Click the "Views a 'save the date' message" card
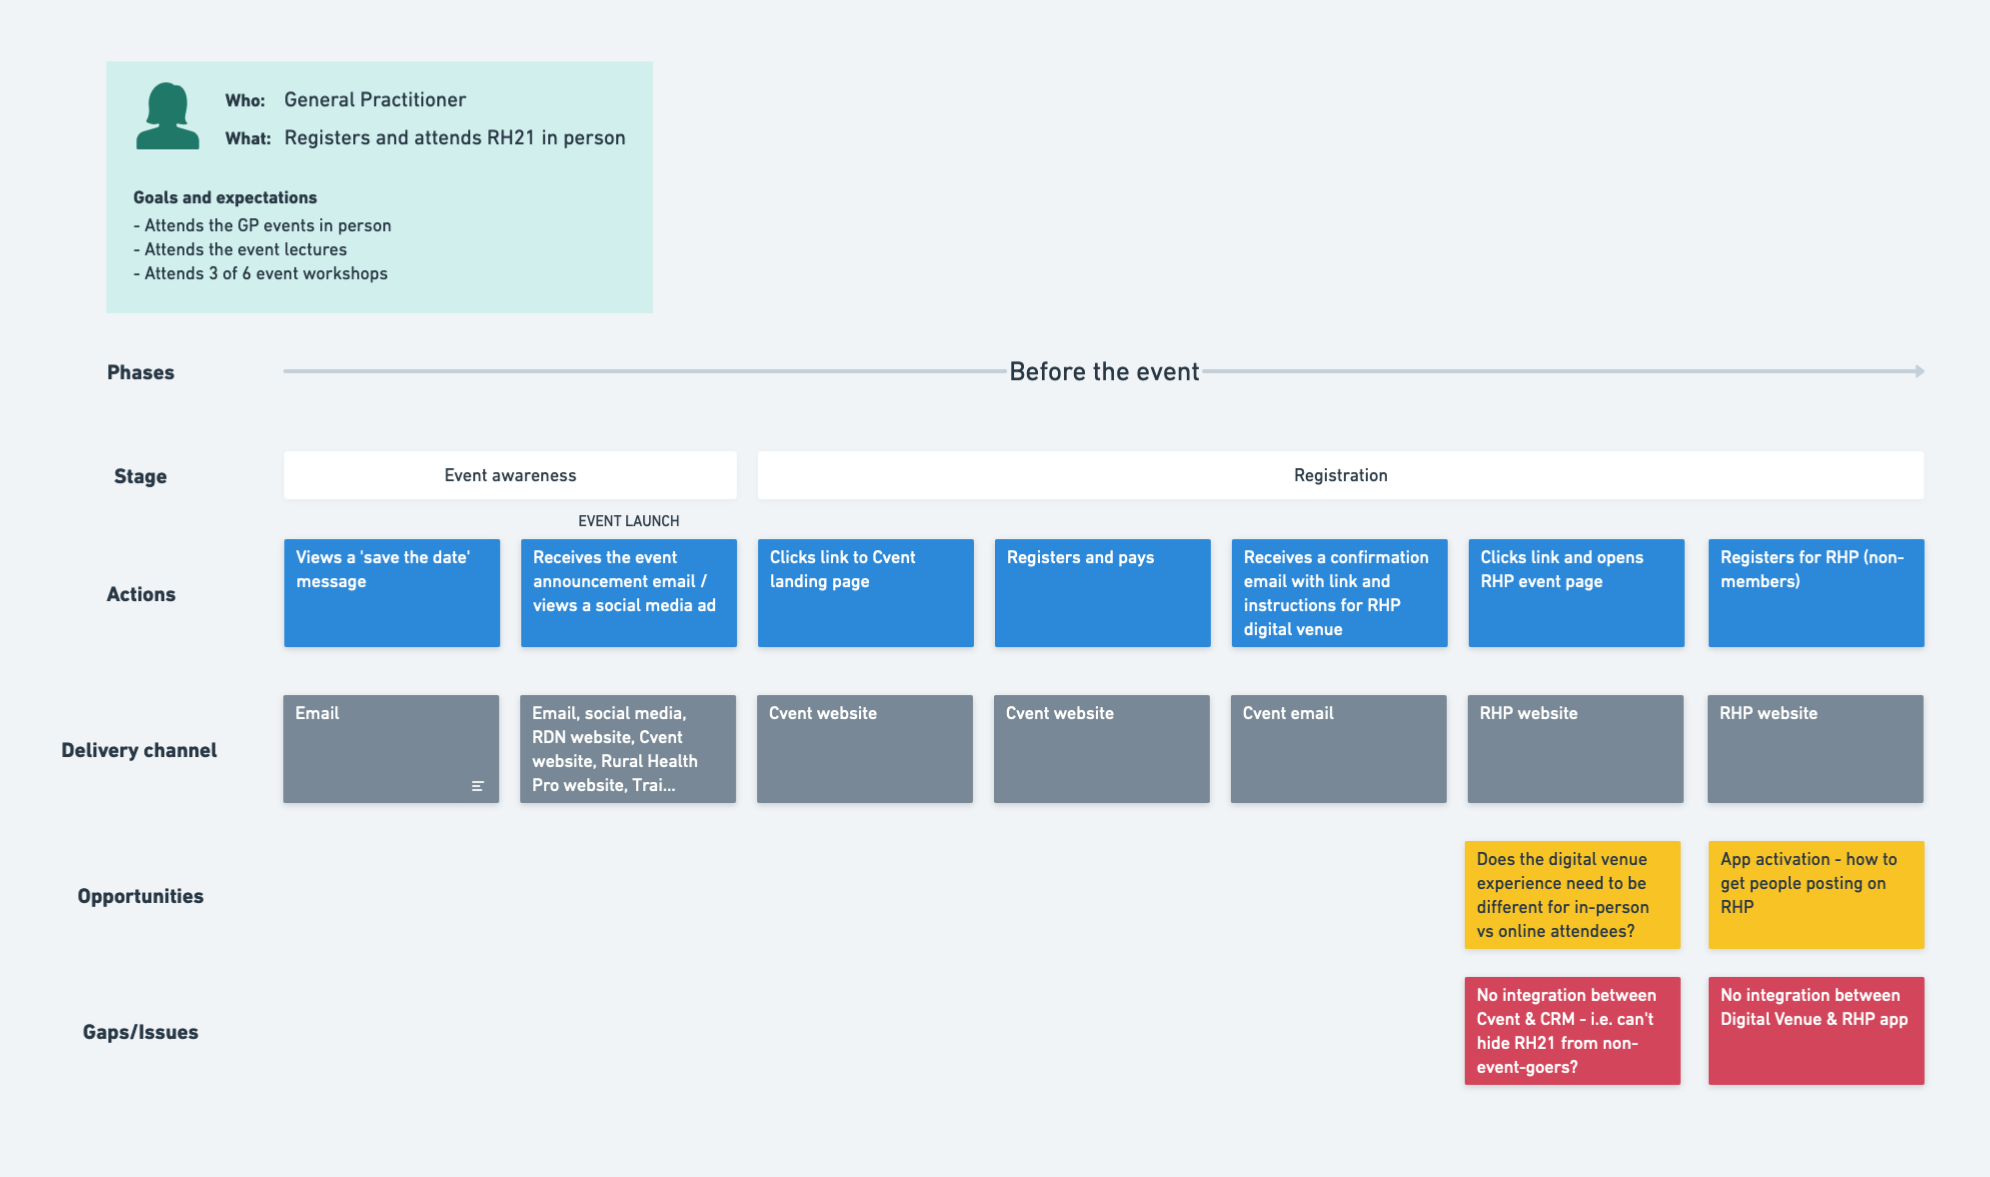This screenshot has height=1177, width=1990. coord(391,593)
